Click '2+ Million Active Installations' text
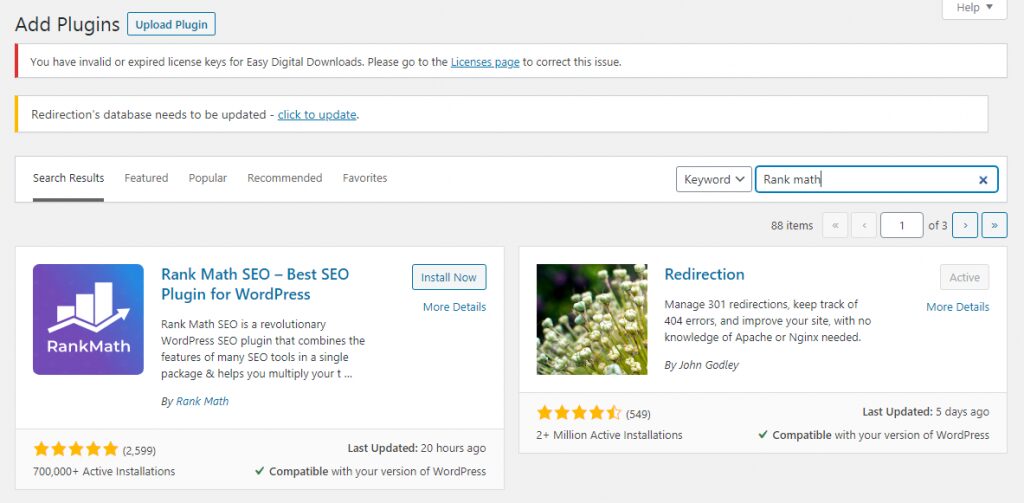The image size is (1024, 503). [x=609, y=434]
